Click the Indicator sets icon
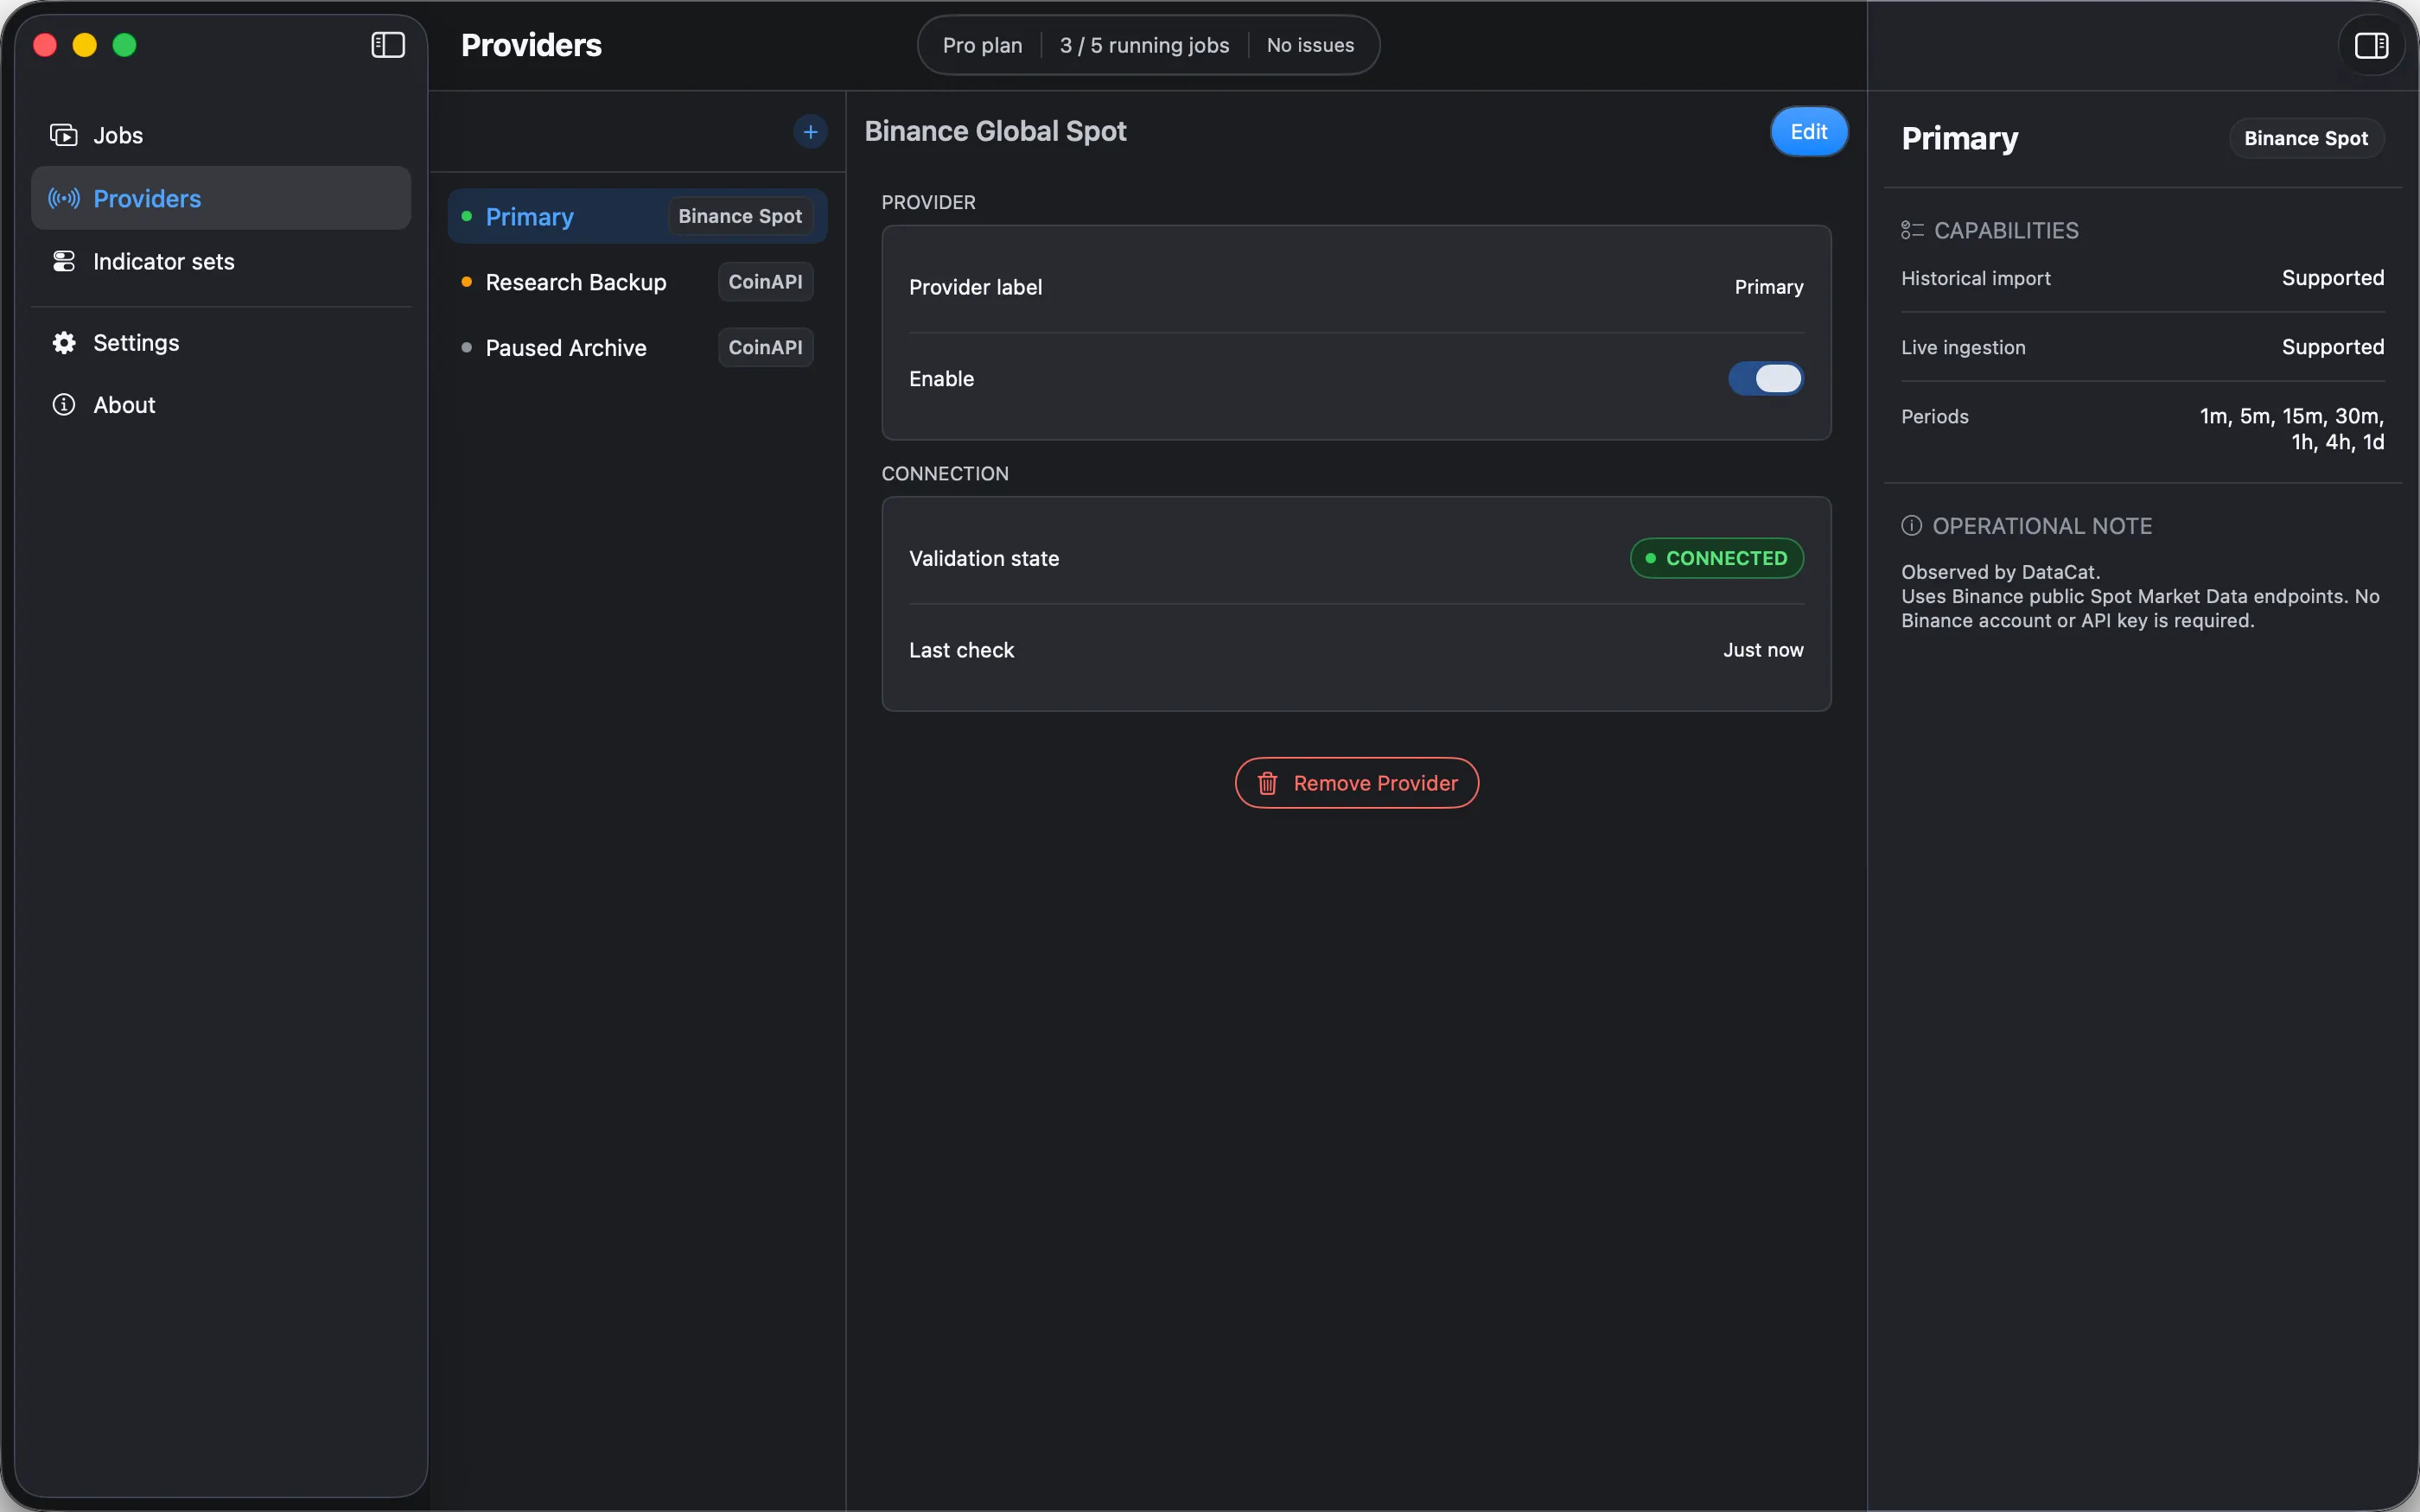2420x1512 pixels. [x=64, y=261]
